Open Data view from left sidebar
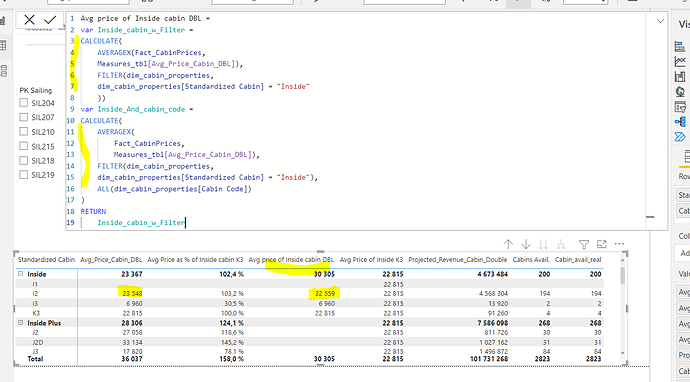The height and width of the screenshot is (382, 690). 3,45
